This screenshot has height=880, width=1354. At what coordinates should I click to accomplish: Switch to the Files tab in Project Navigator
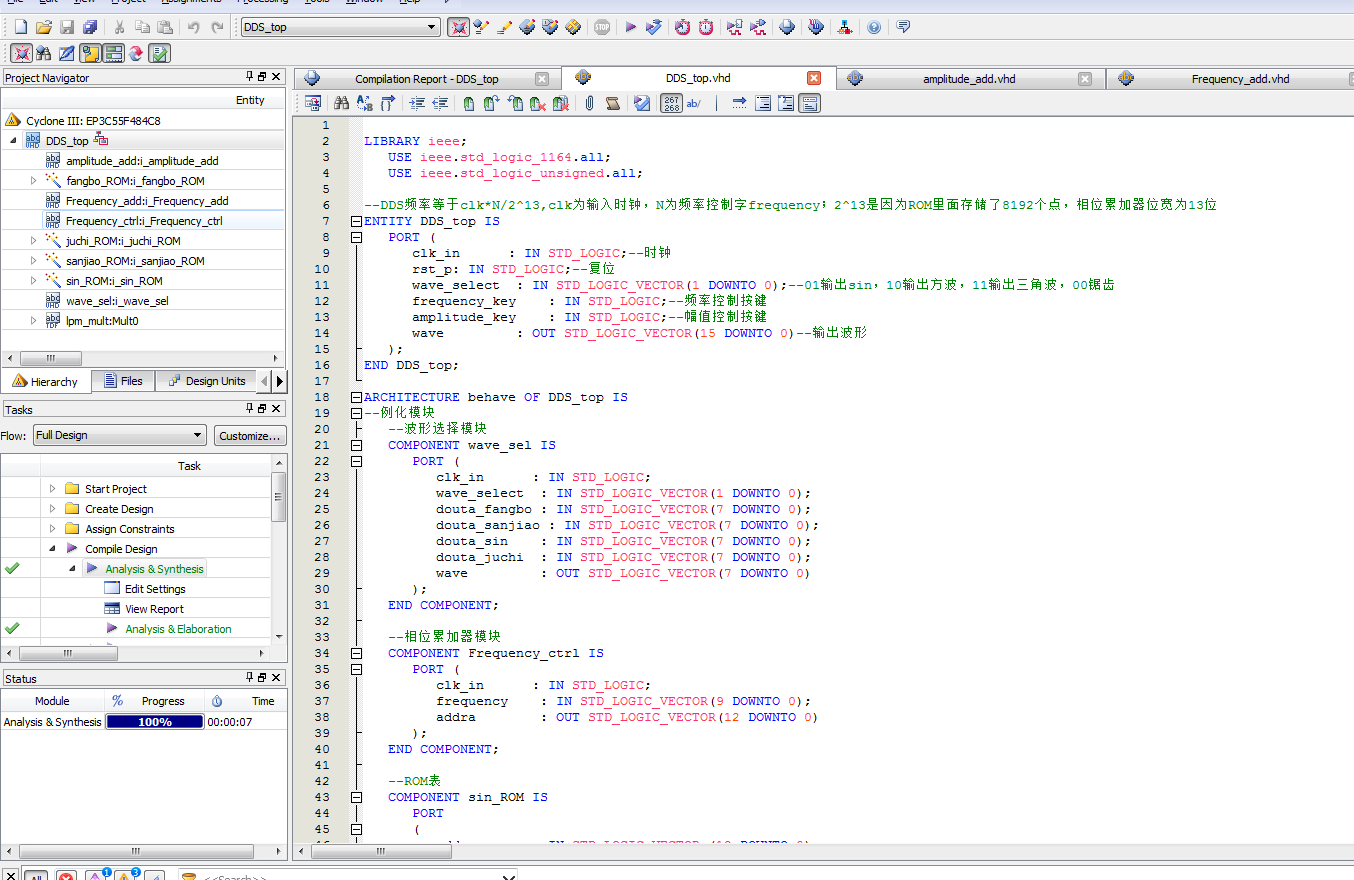(123, 380)
